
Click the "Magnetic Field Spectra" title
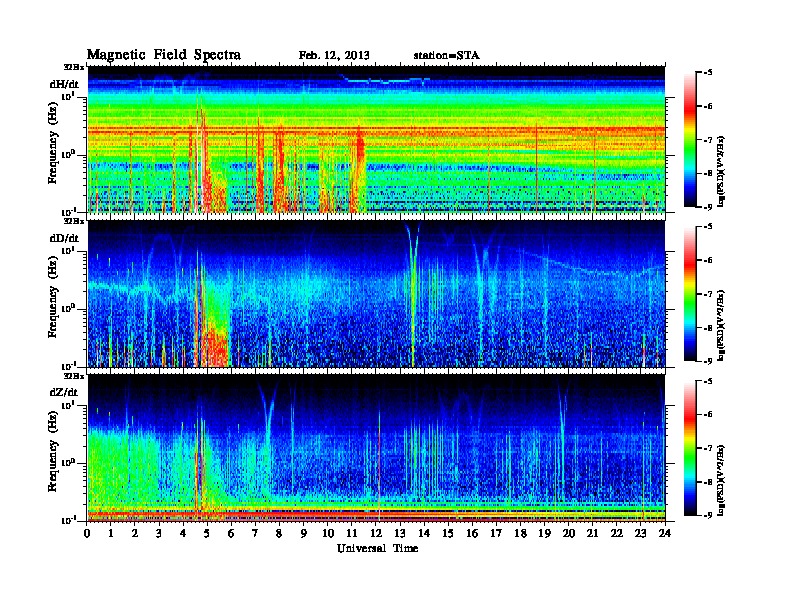164,55
